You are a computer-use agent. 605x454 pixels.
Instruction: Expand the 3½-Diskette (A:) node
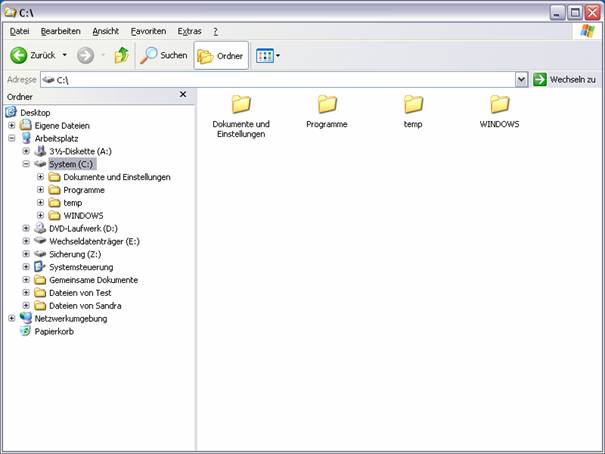(x=26, y=151)
